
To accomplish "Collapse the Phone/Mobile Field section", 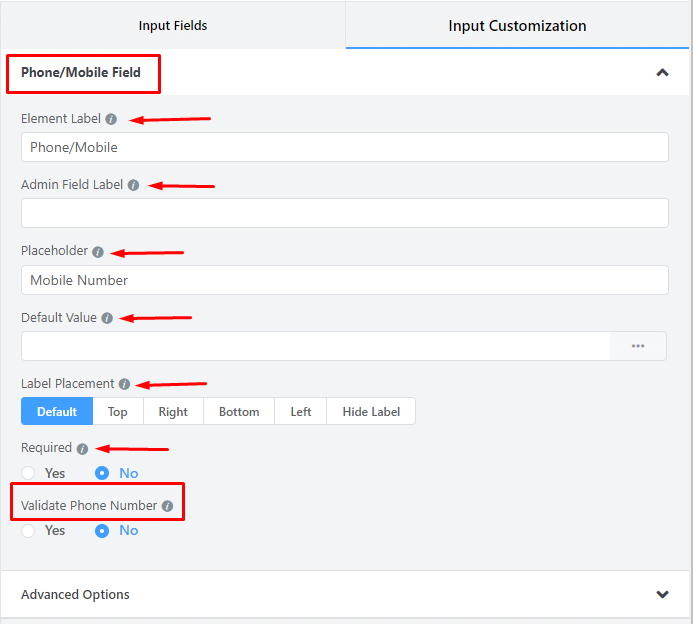I will [x=662, y=73].
